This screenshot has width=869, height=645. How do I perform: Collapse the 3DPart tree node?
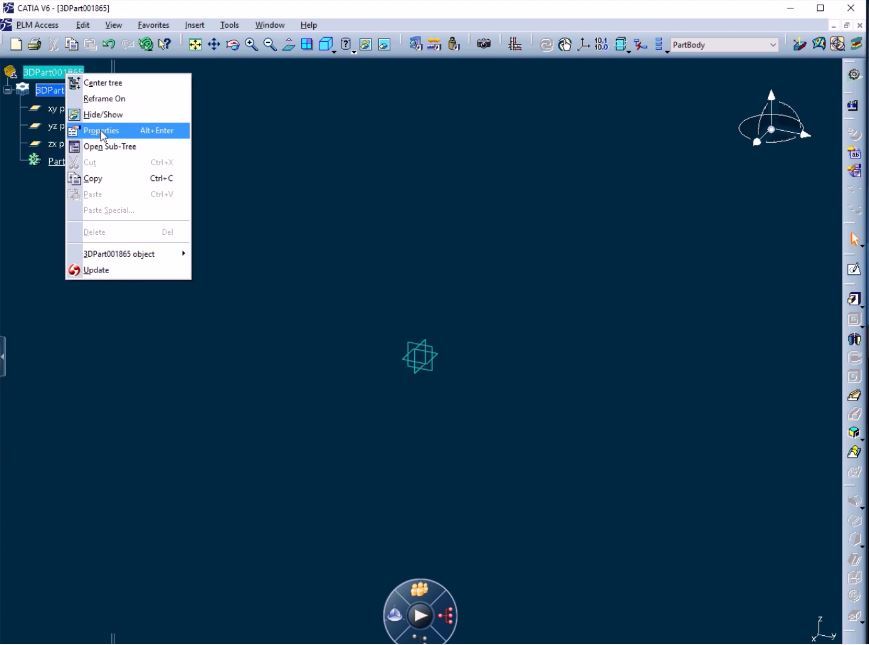coord(8,89)
